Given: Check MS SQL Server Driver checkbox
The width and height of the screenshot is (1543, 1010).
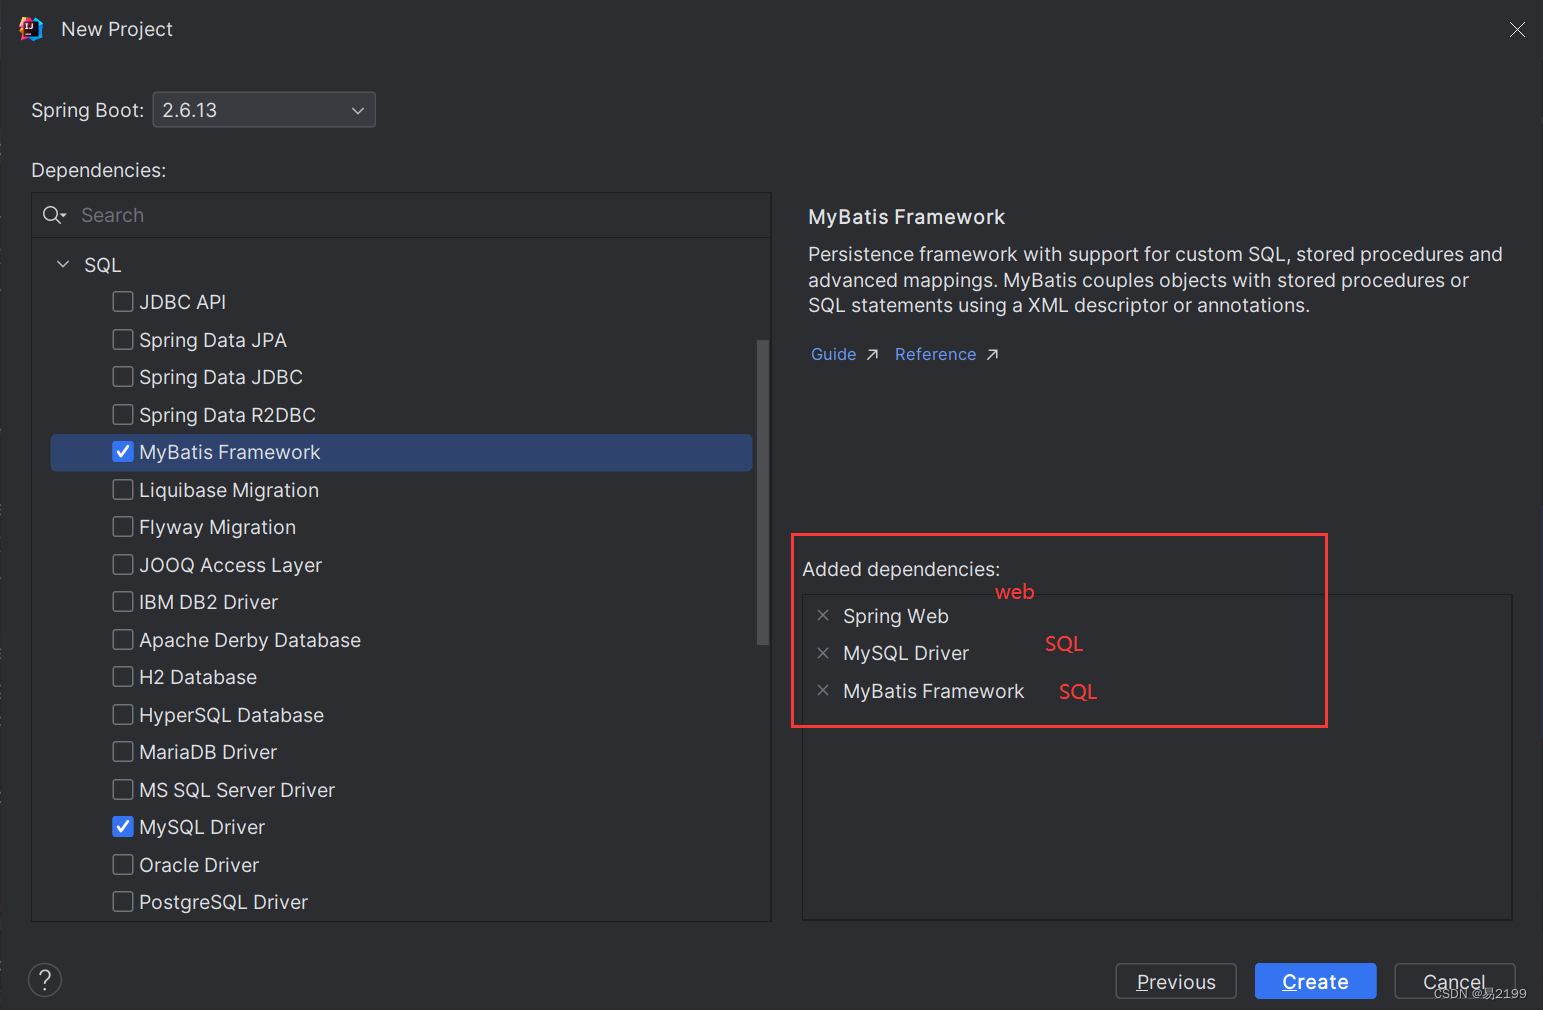Looking at the screenshot, I should pyautogui.click(x=123, y=790).
